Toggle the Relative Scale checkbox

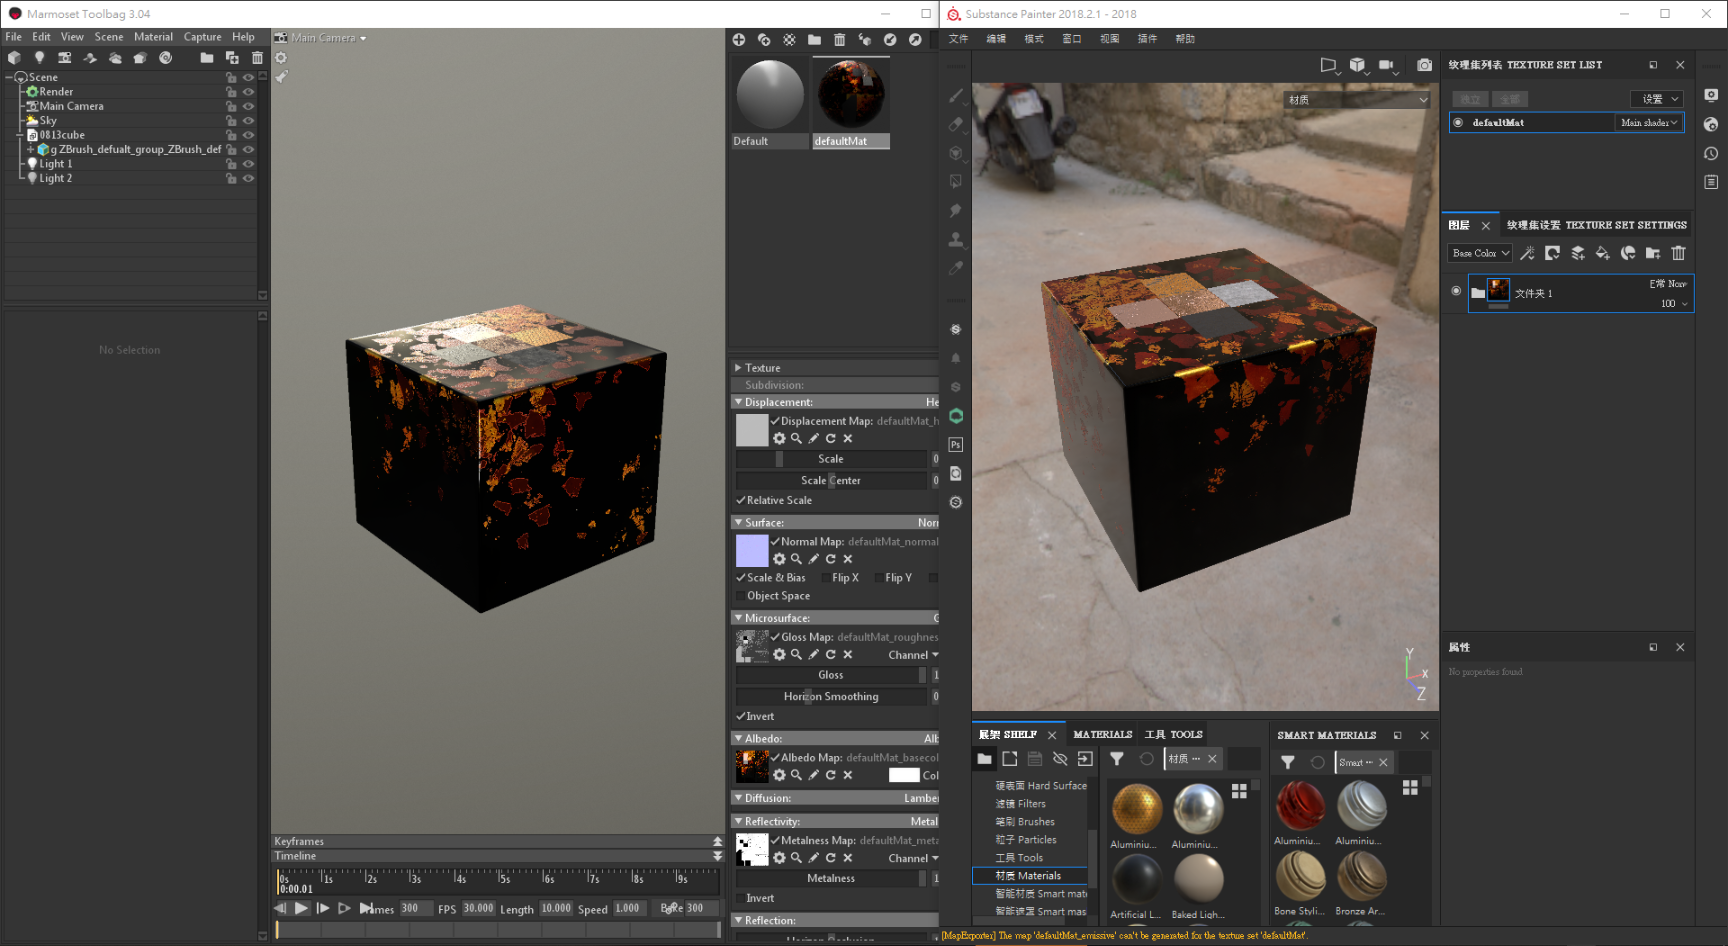click(741, 500)
